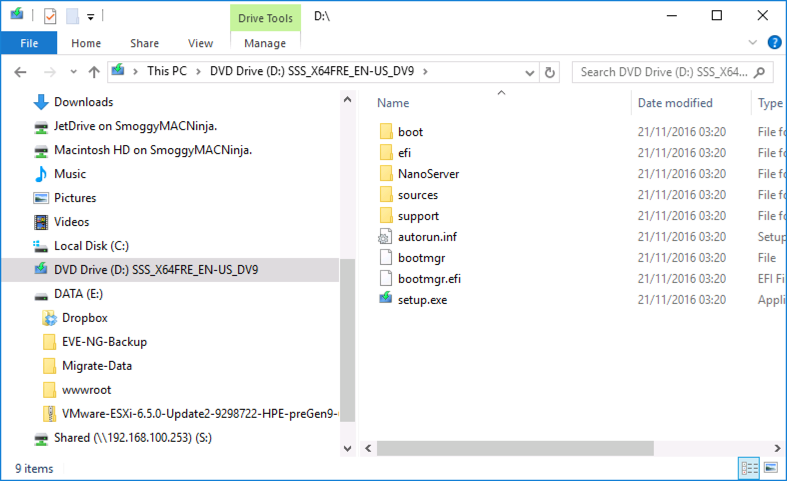Click the search magnifier icon

click(760, 72)
